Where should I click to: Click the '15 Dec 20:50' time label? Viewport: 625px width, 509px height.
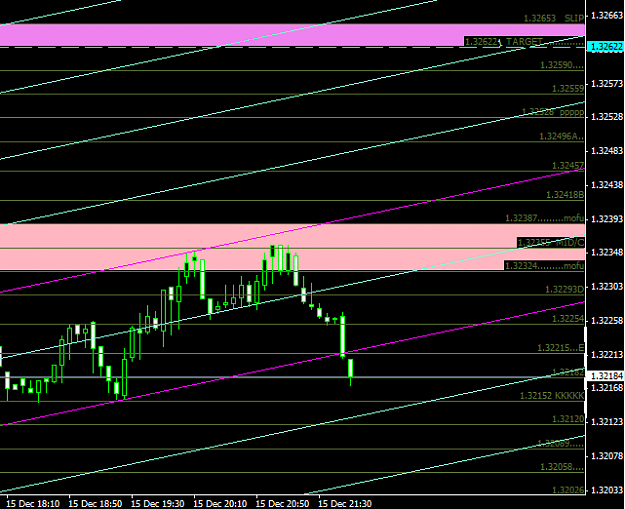(x=282, y=504)
